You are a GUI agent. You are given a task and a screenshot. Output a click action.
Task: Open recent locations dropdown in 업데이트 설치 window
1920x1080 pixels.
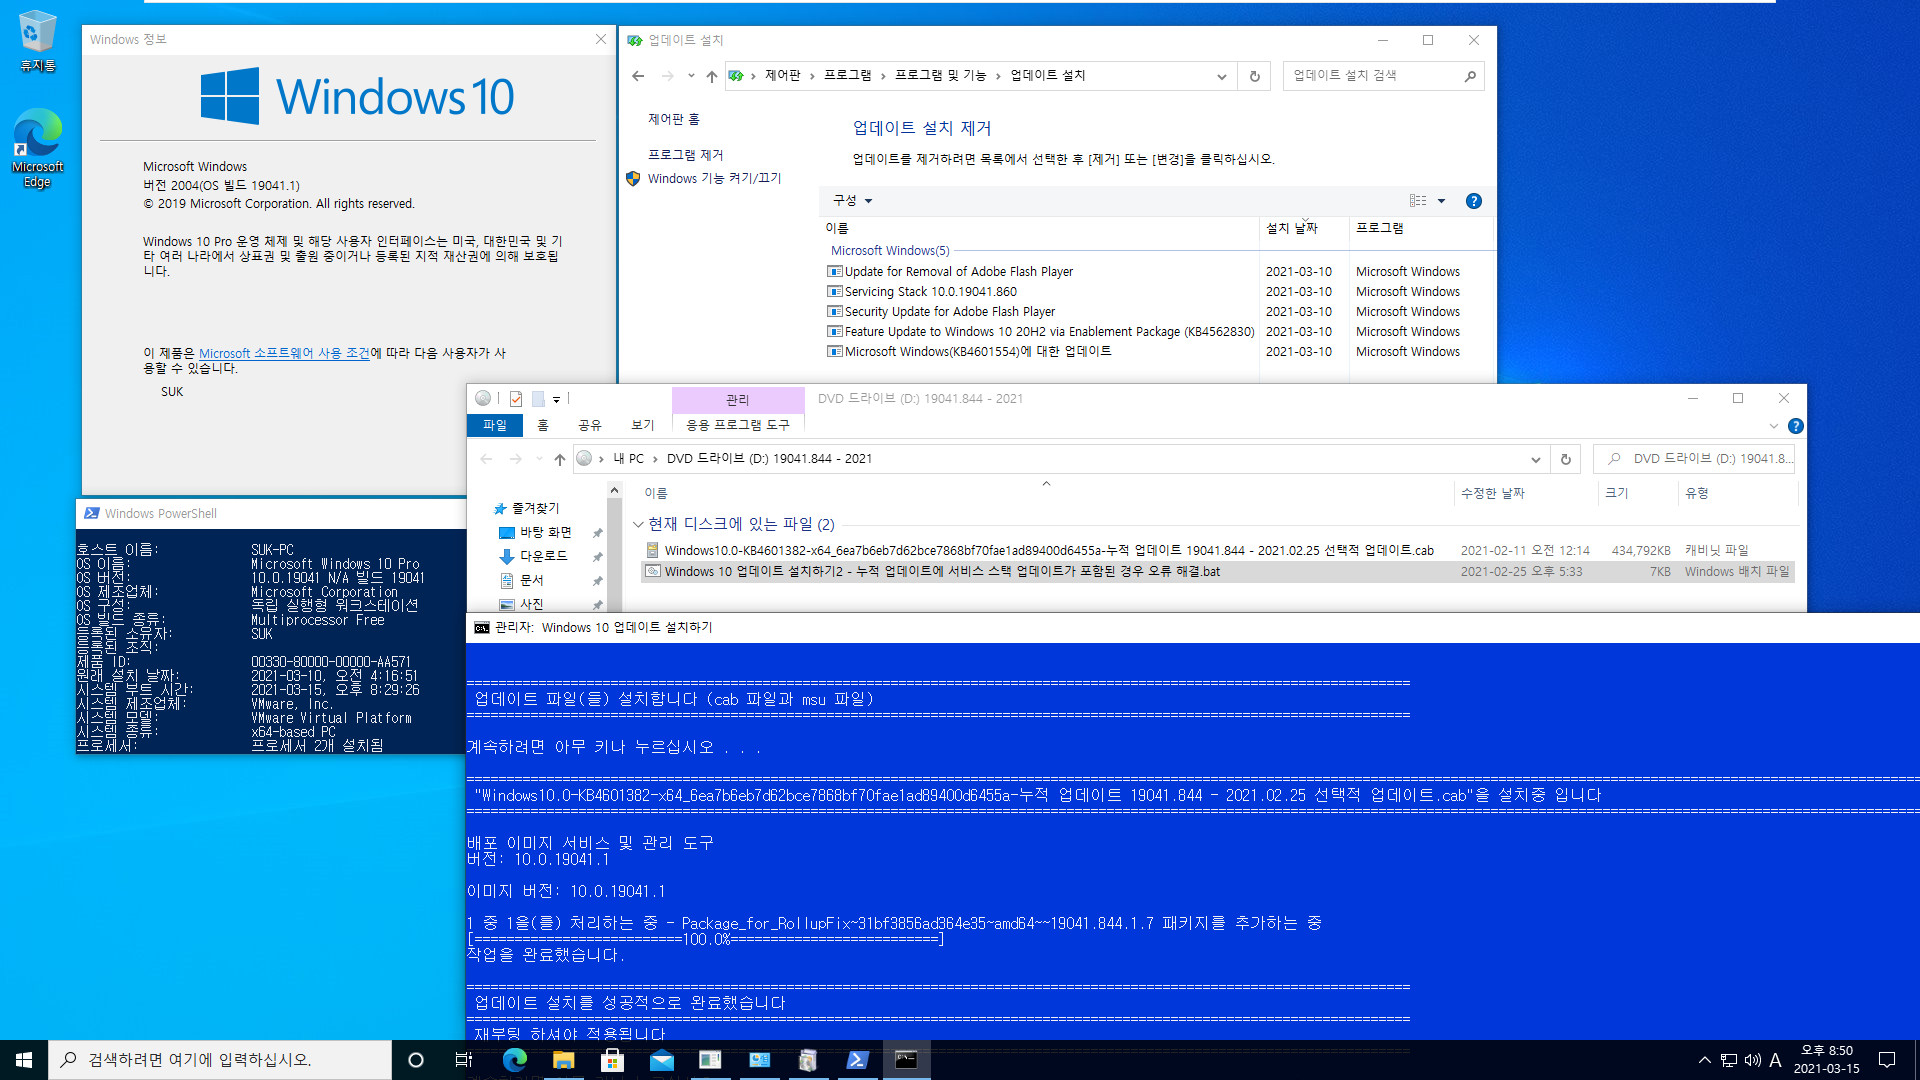pyautogui.click(x=691, y=76)
